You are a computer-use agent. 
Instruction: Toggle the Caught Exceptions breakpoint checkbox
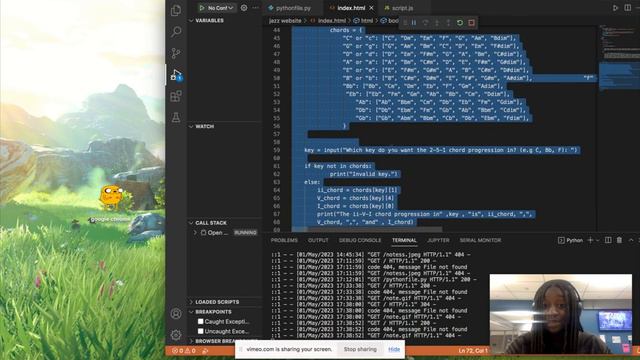200,322
